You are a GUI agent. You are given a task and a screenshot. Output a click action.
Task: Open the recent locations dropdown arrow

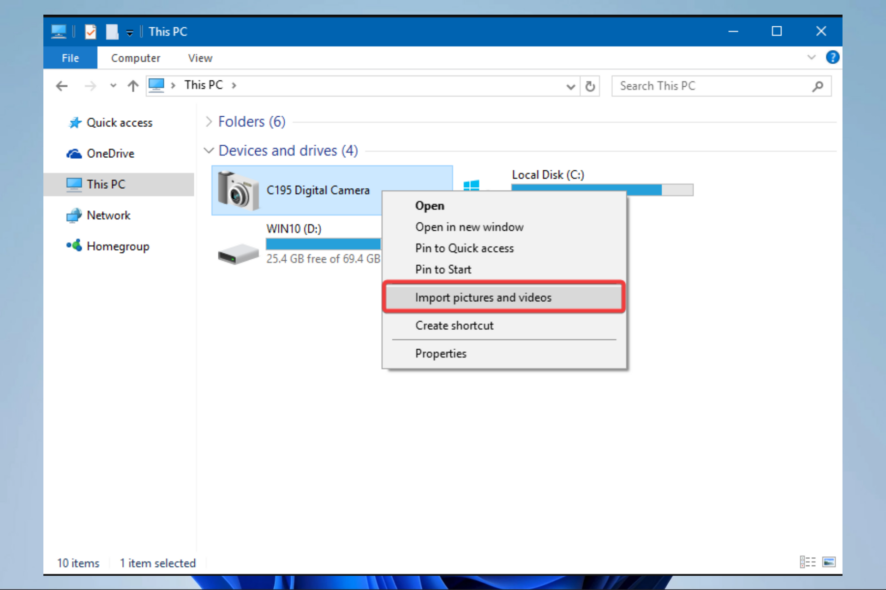(x=113, y=86)
